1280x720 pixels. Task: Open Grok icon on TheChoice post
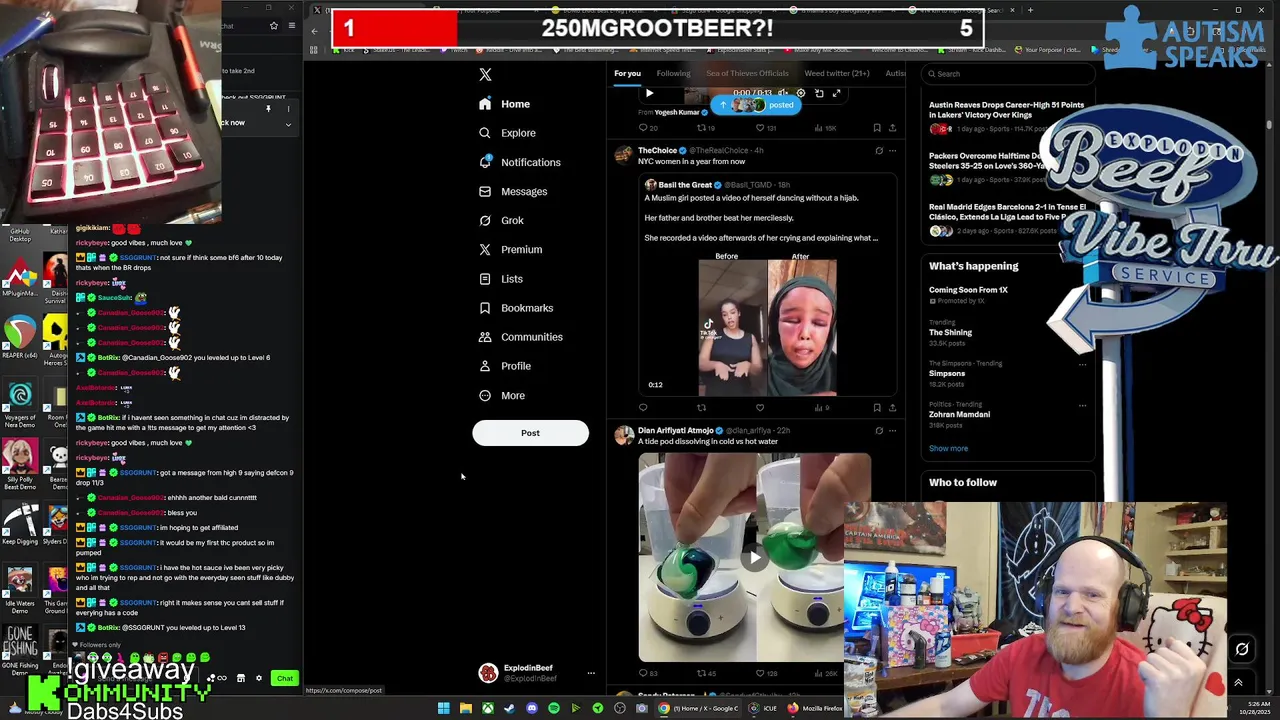tap(879, 151)
